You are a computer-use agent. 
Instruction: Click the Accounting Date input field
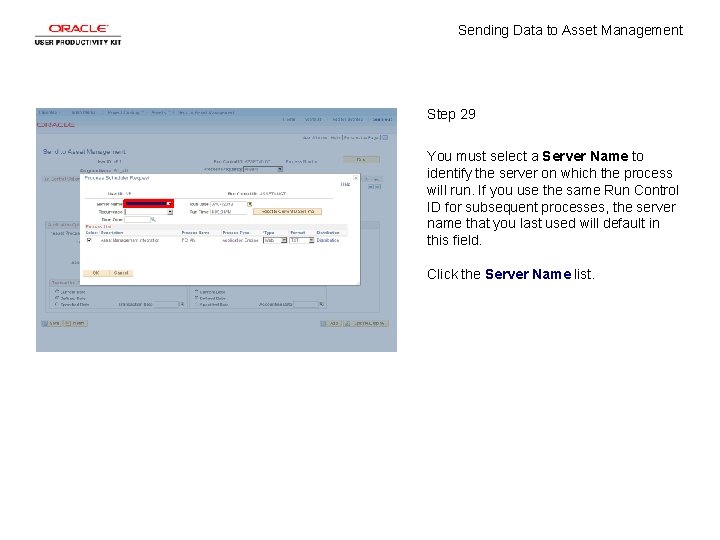click(x=306, y=304)
